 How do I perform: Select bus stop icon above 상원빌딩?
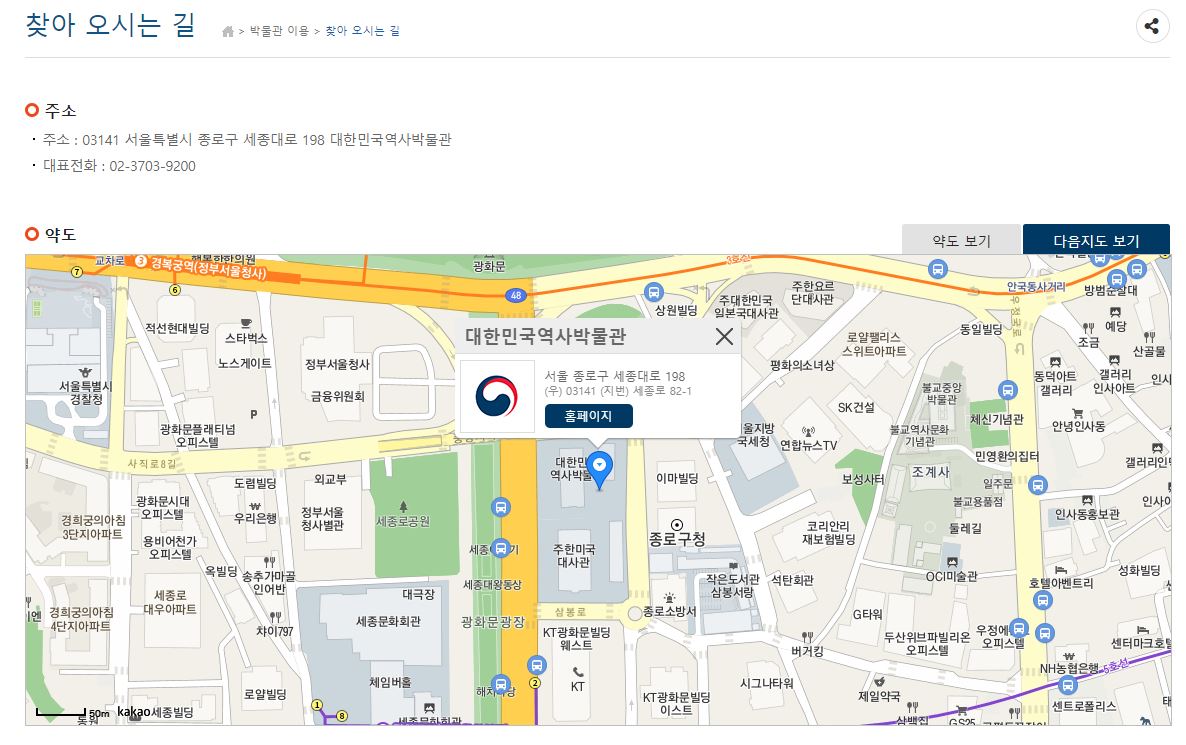[654, 292]
